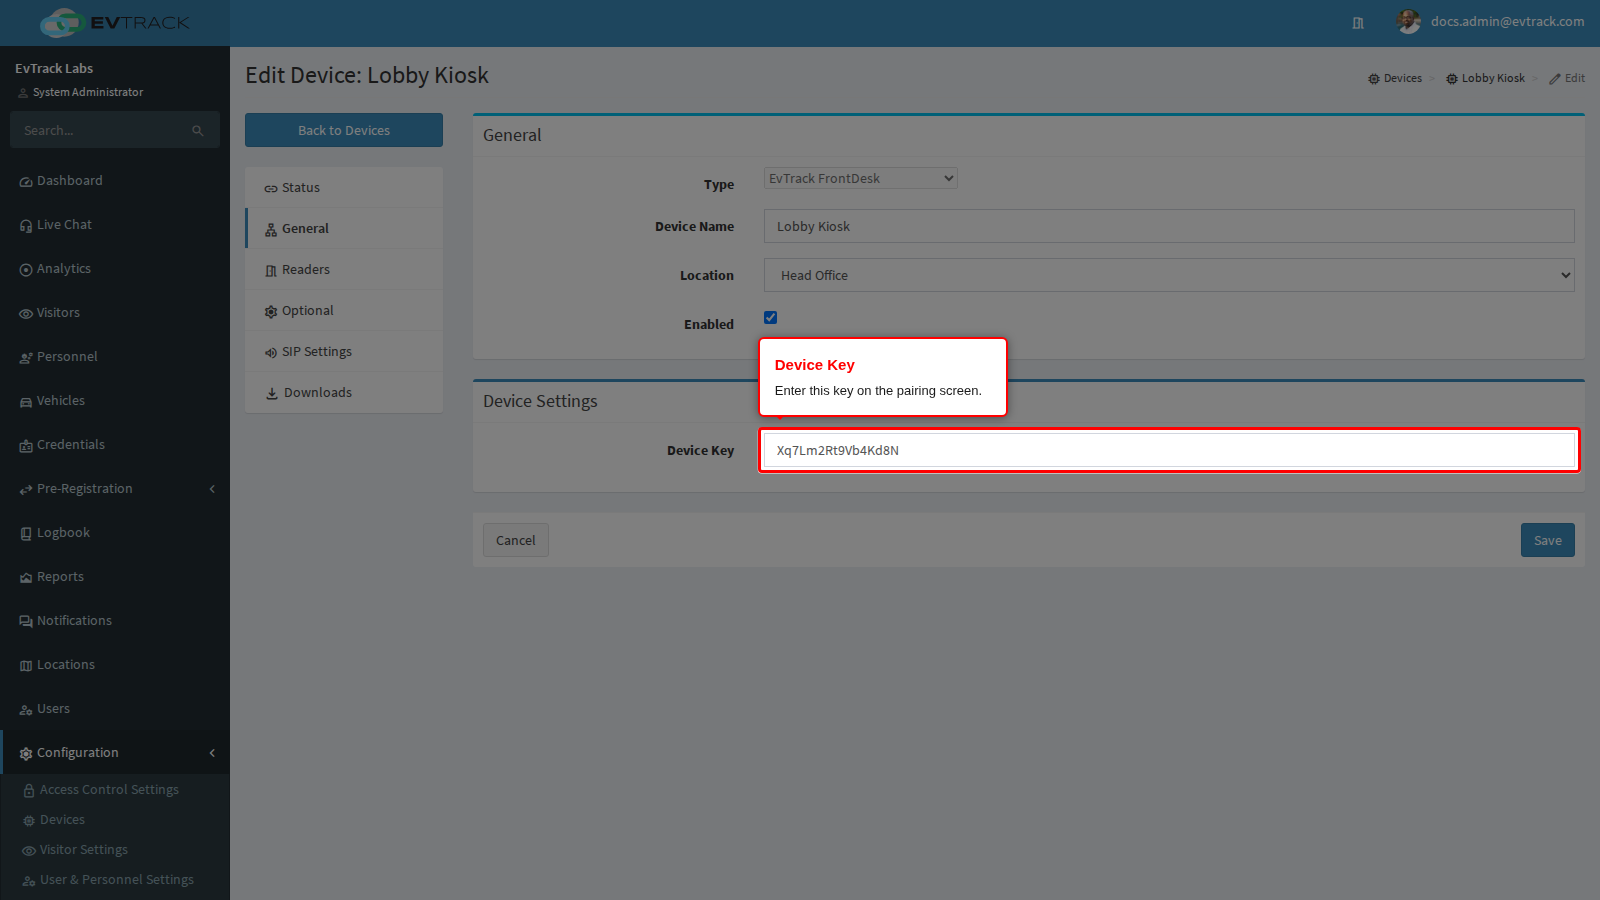
Task: Expand the Pre-Registration menu
Action: coord(115,489)
